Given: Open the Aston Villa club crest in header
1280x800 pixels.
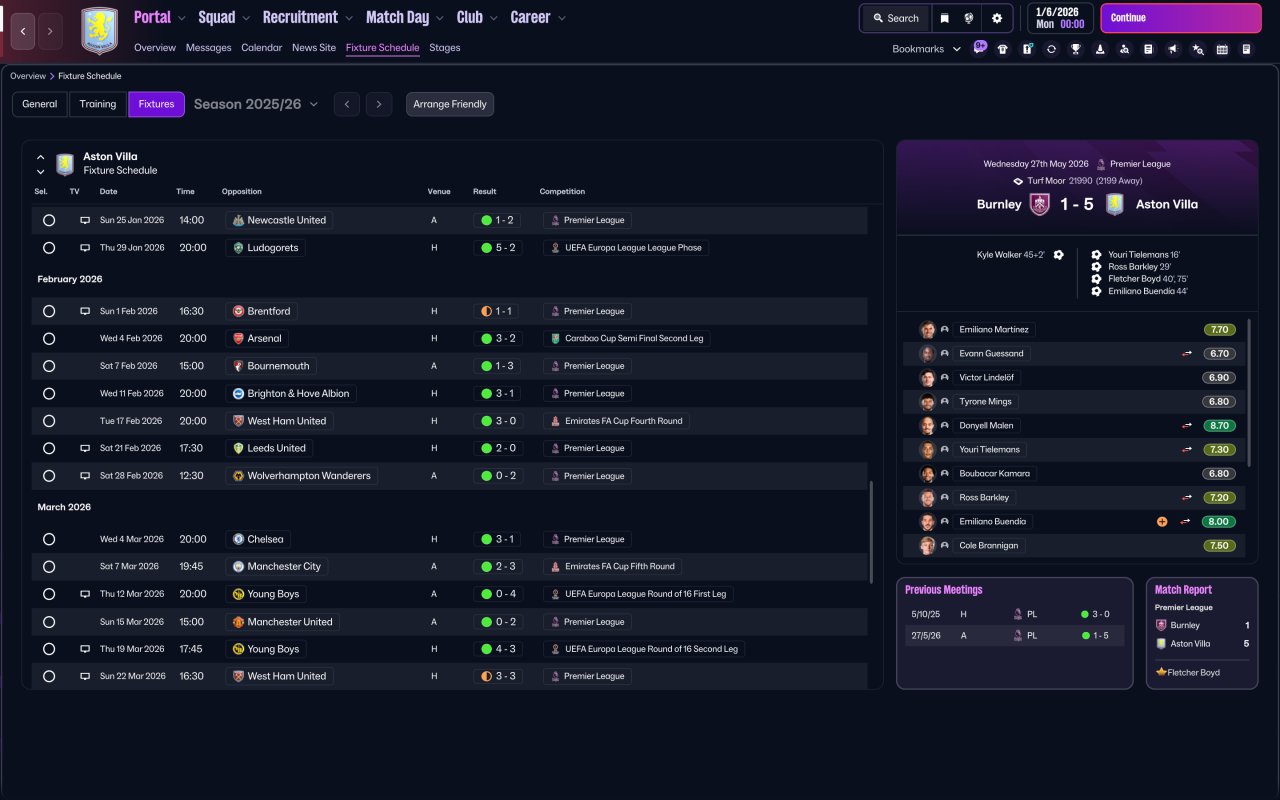Looking at the screenshot, I should (x=99, y=31).
